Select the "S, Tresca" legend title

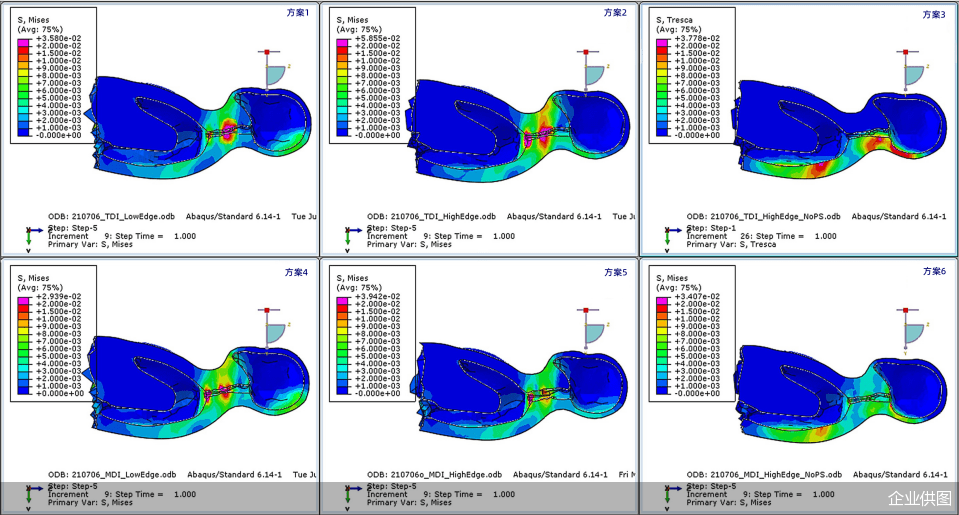point(677,20)
